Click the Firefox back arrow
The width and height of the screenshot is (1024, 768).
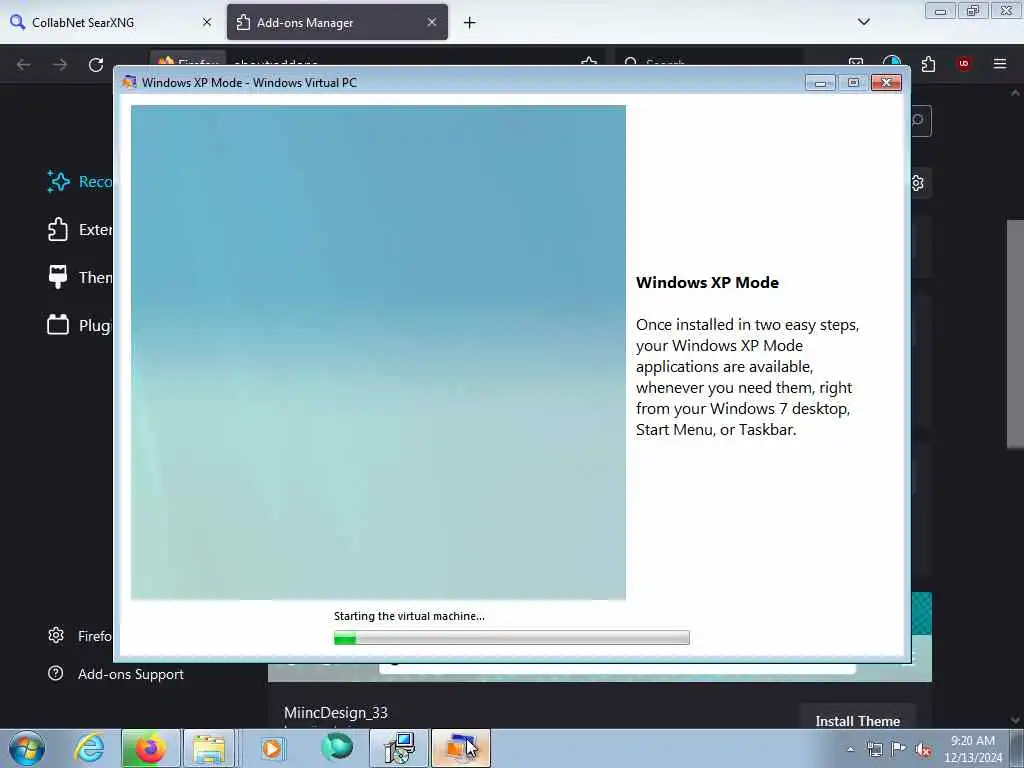click(24, 64)
